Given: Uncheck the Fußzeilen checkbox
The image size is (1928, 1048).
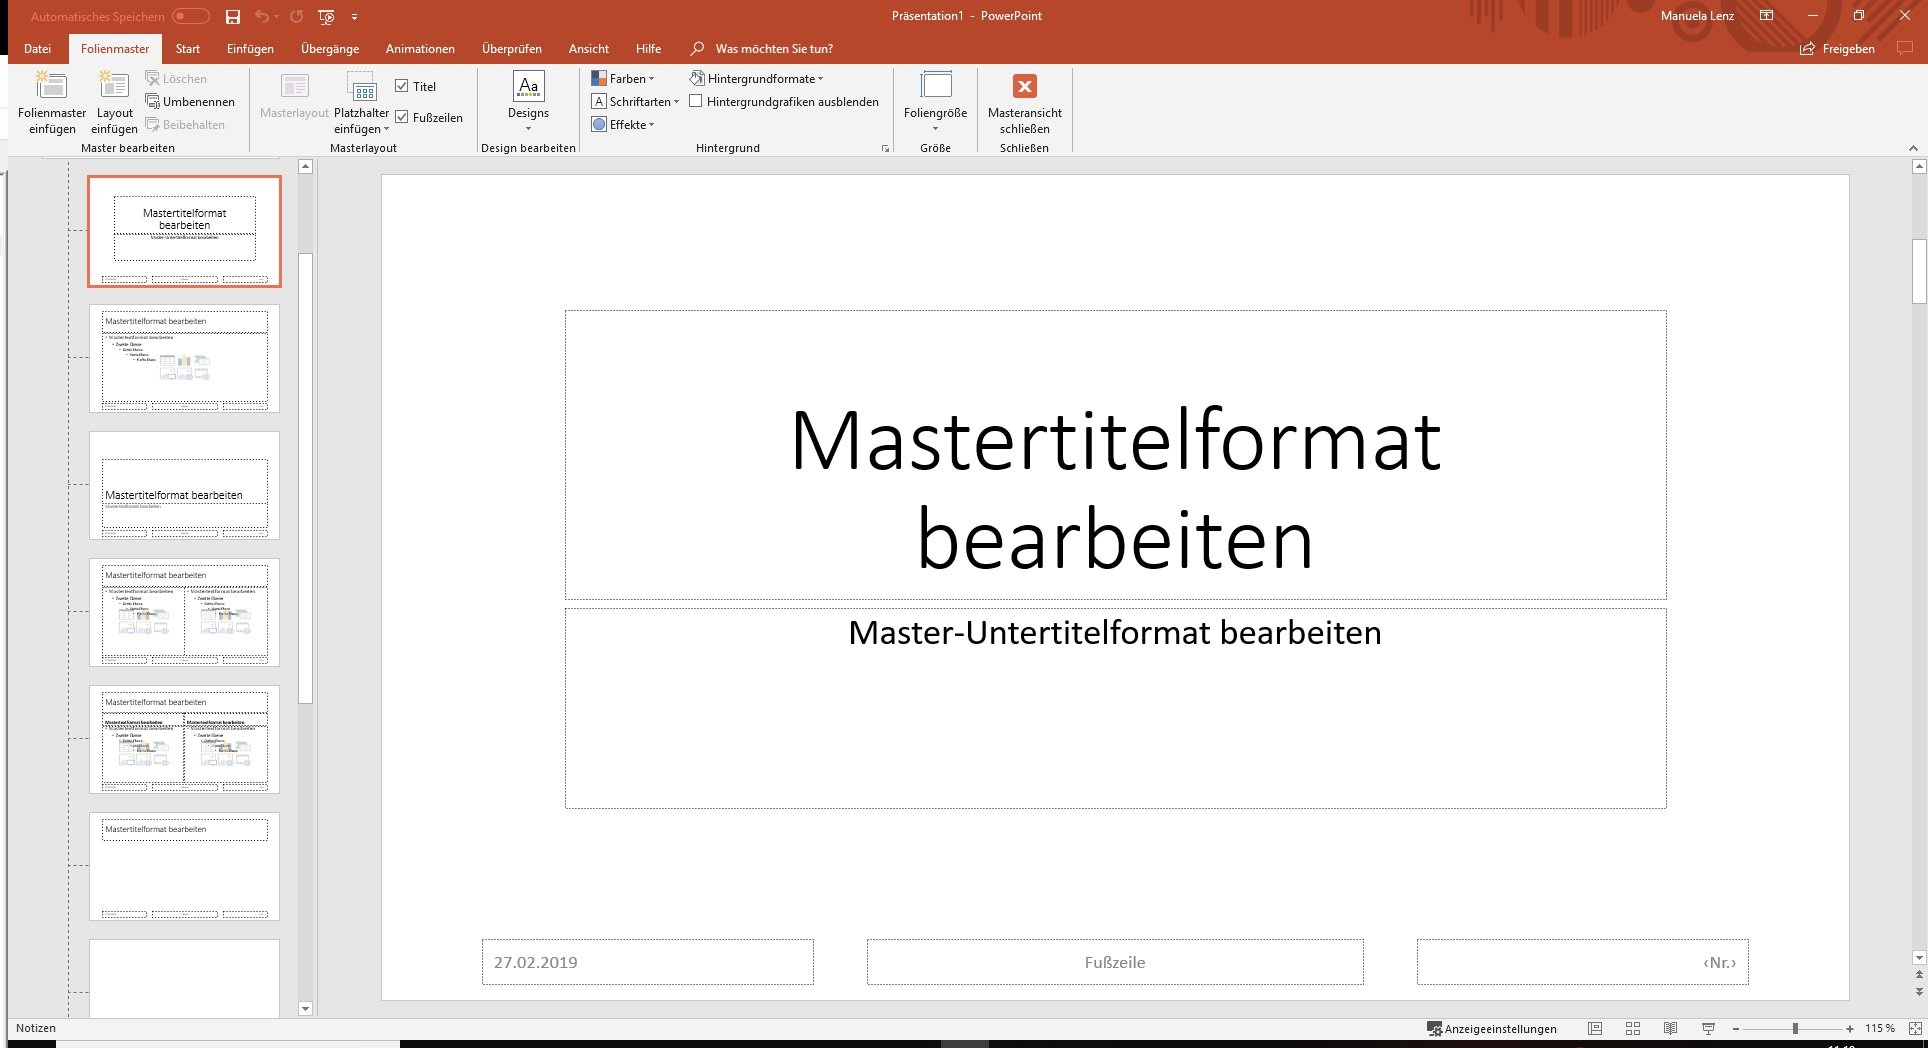Looking at the screenshot, I should (x=402, y=118).
